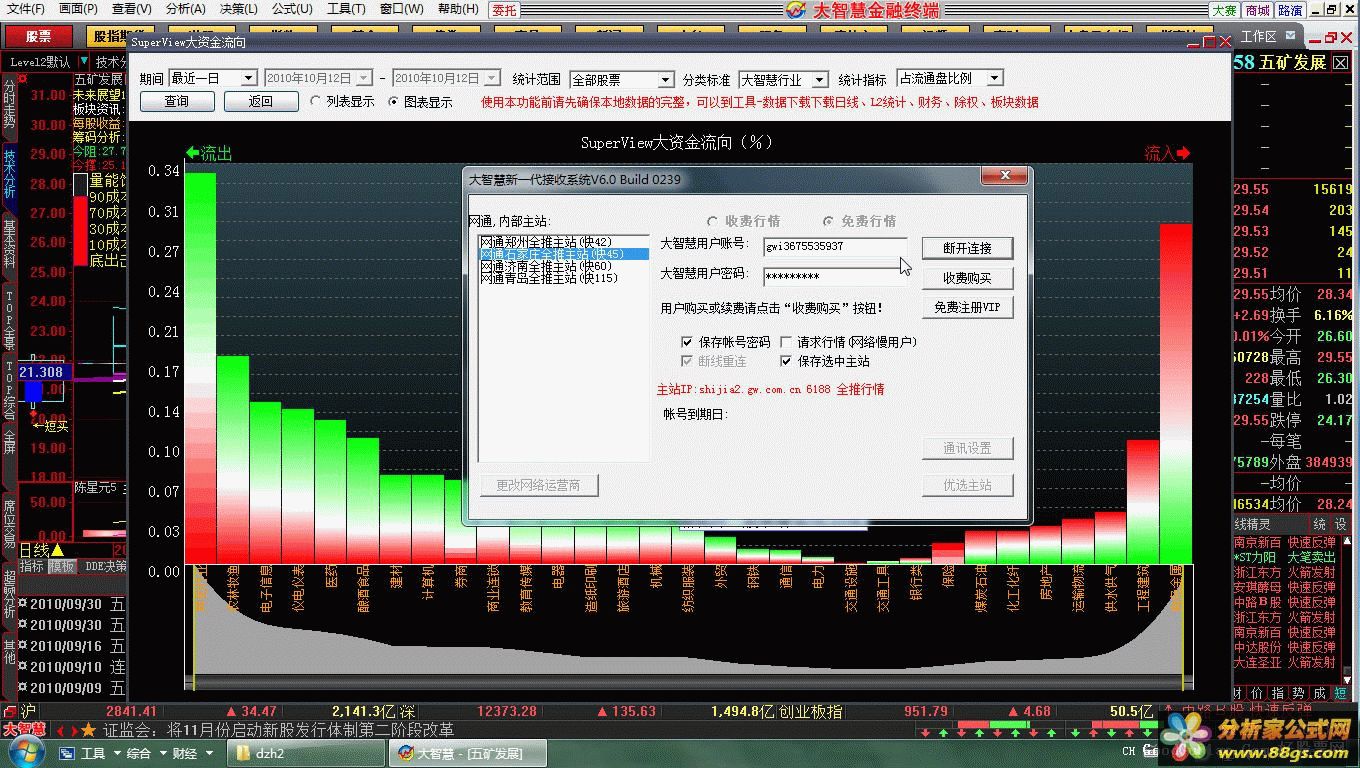
Task: Select the 列表显示 radio button
Action: coord(316,101)
